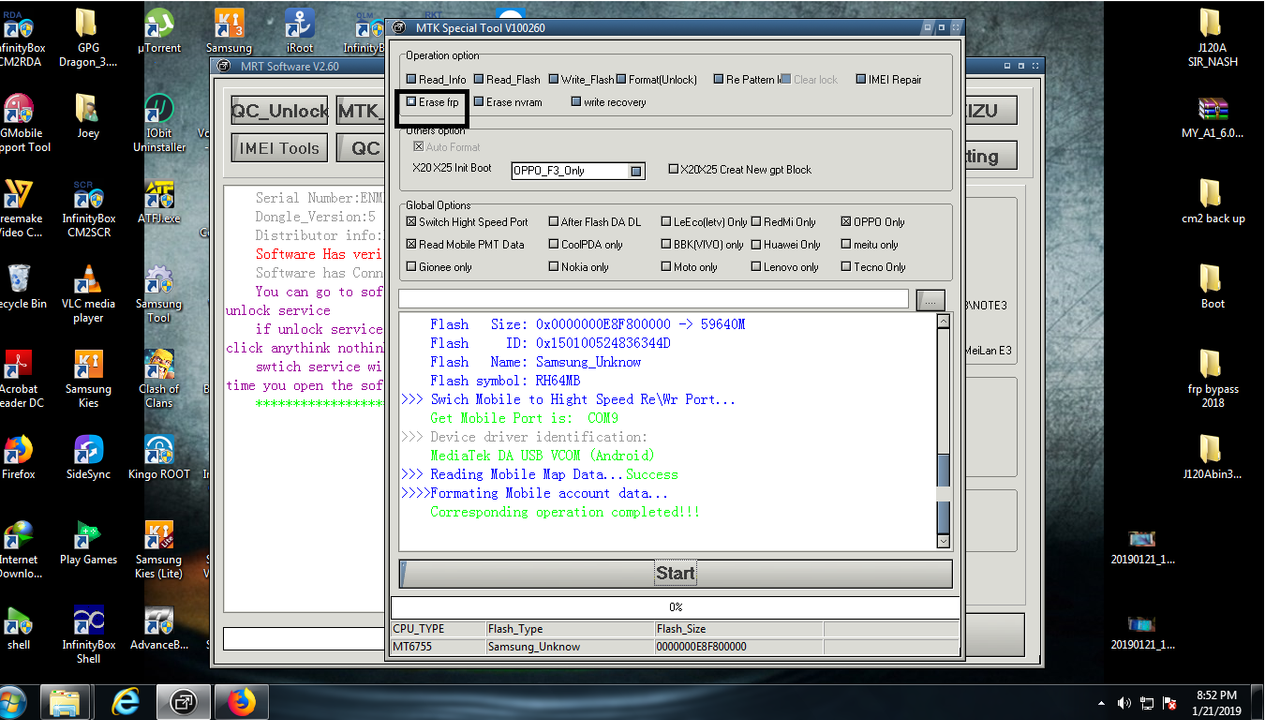Open InfinityBox CM2SCR shortcut
This screenshot has height=720, width=1280.
click(x=88, y=209)
